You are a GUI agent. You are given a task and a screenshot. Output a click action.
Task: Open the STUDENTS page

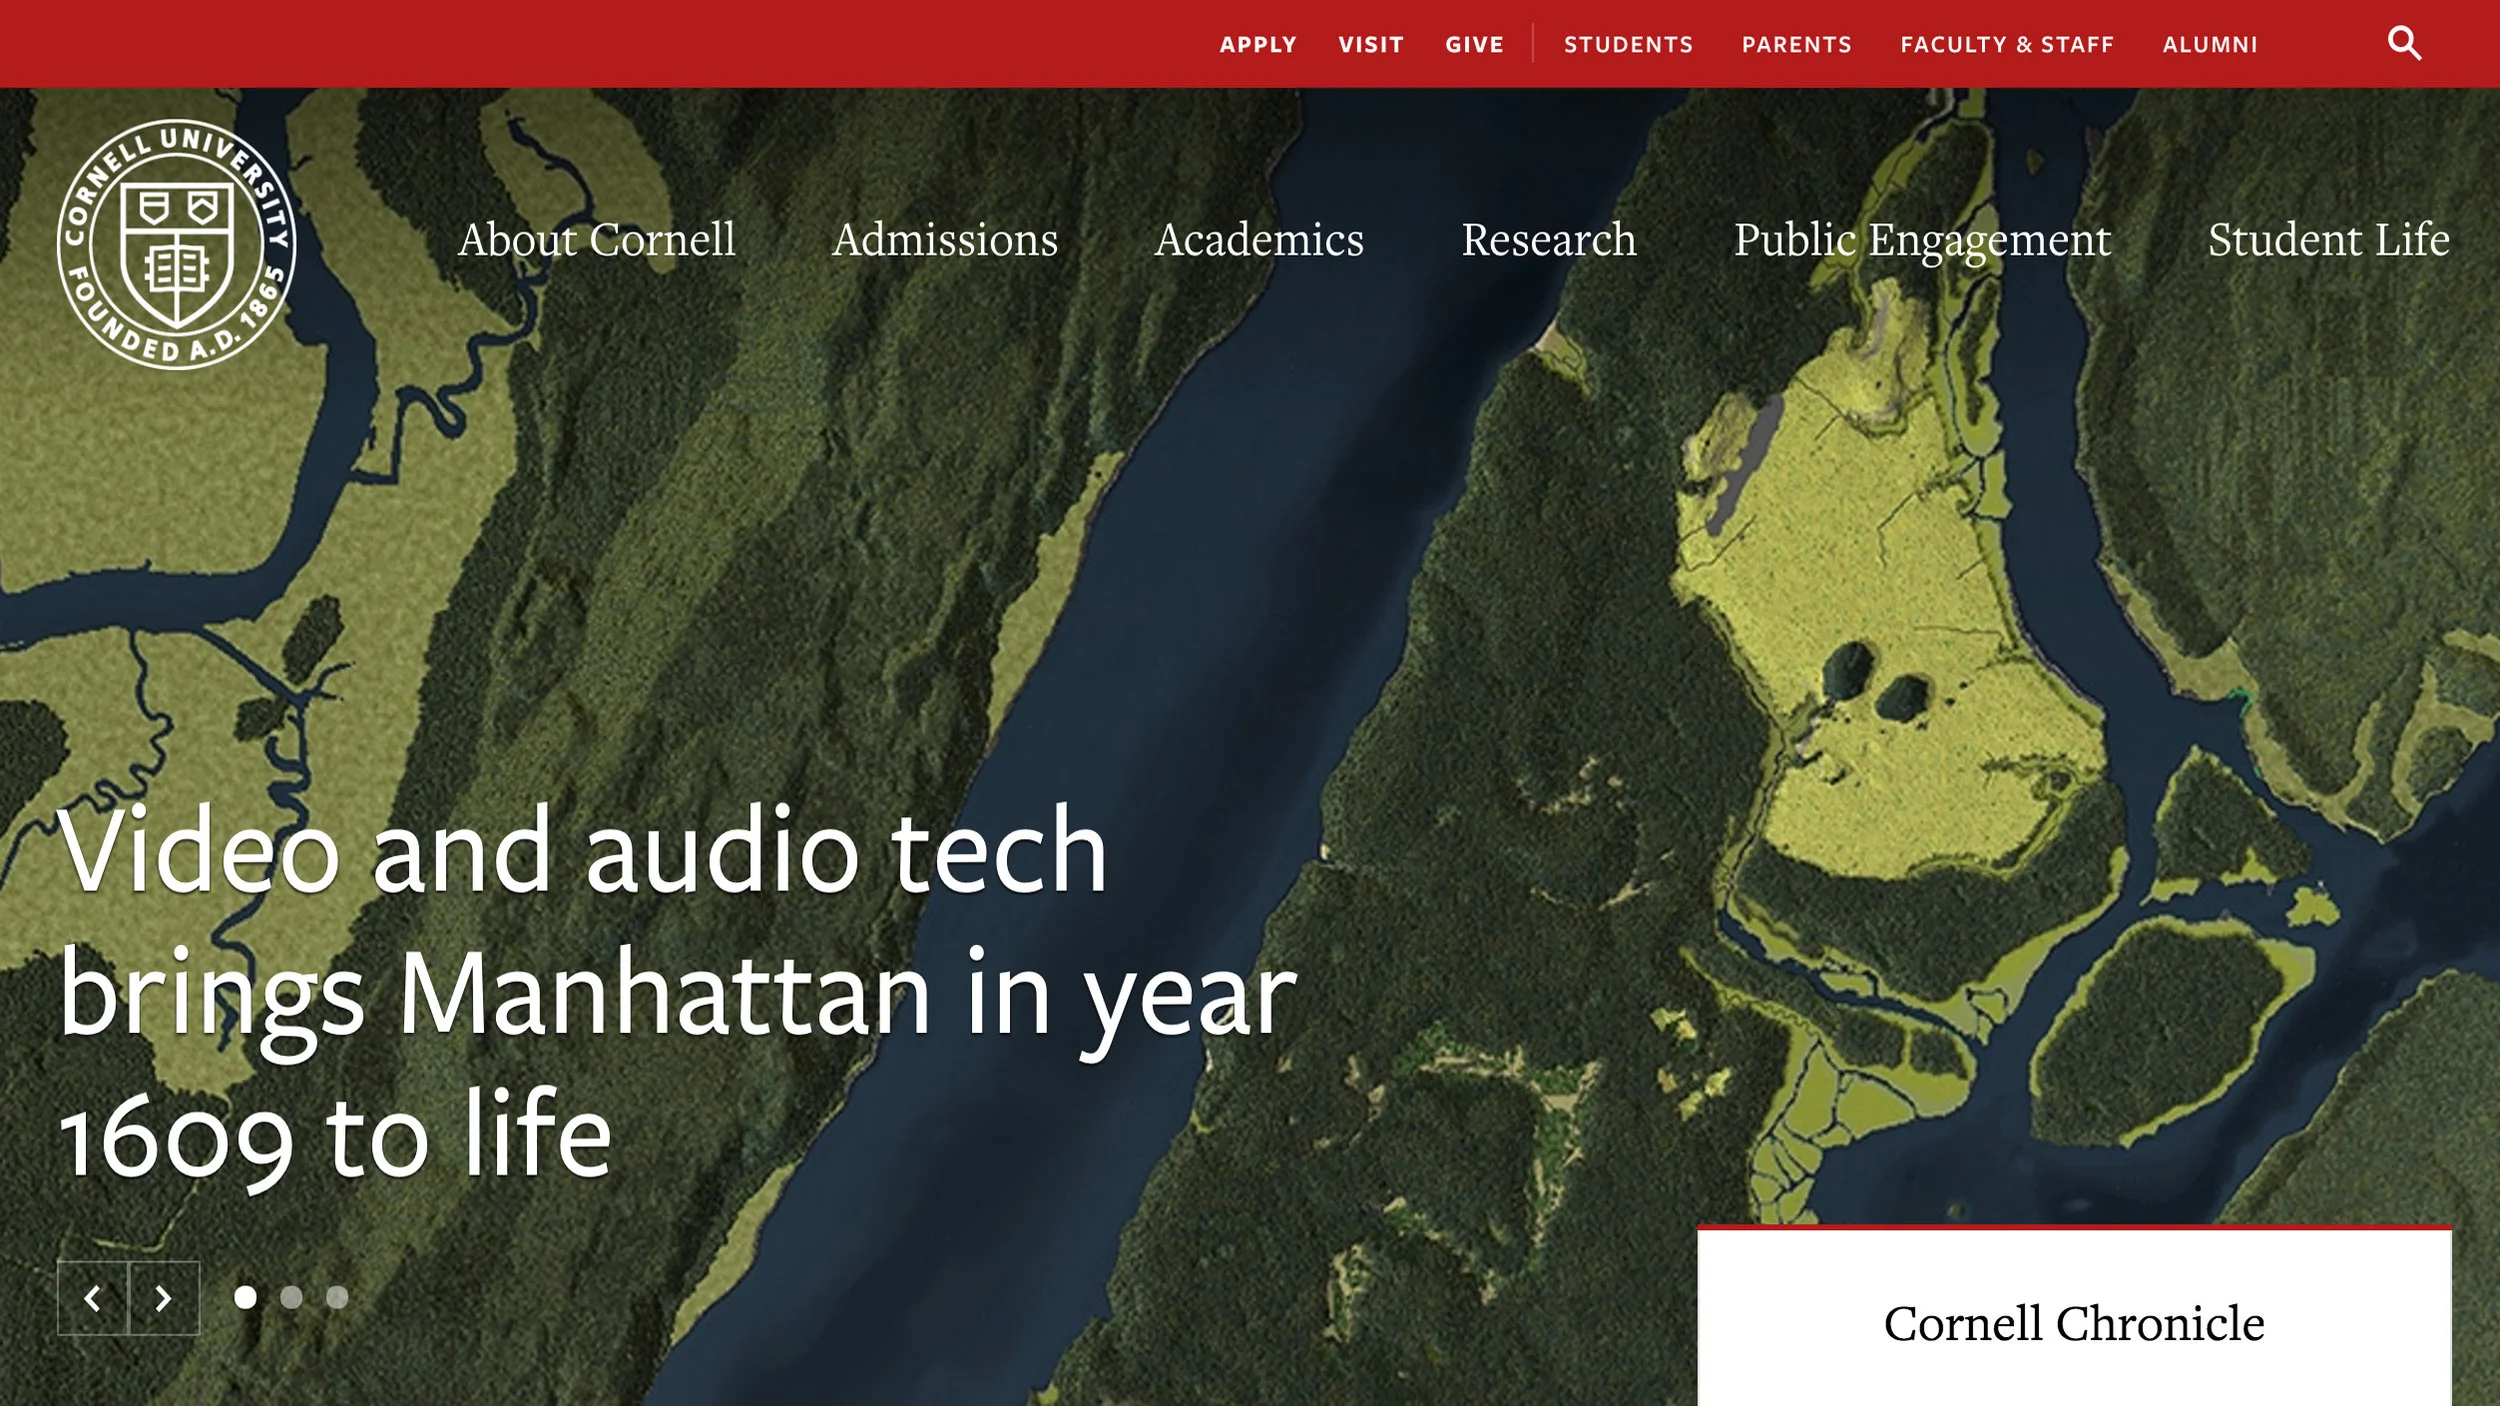pyautogui.click(x=1628, y=44)
